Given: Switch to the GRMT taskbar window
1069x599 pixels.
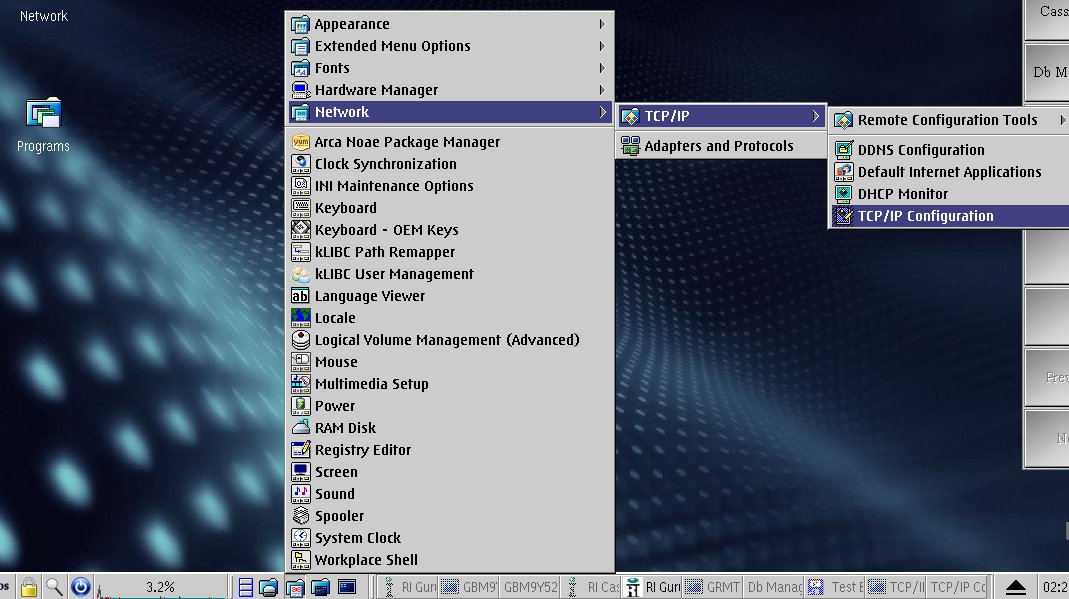Looking at the screenshot, I should (x=713, y=587).
